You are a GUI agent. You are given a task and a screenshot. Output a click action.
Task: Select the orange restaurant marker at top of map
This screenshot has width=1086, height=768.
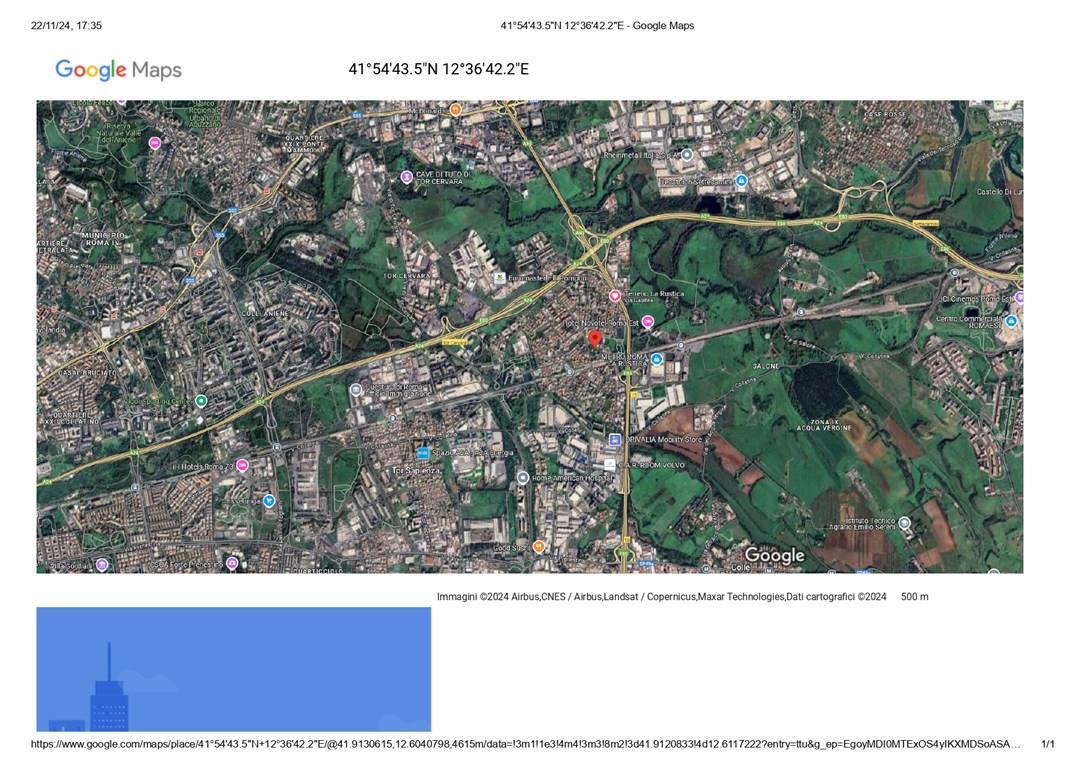[455, 109]
